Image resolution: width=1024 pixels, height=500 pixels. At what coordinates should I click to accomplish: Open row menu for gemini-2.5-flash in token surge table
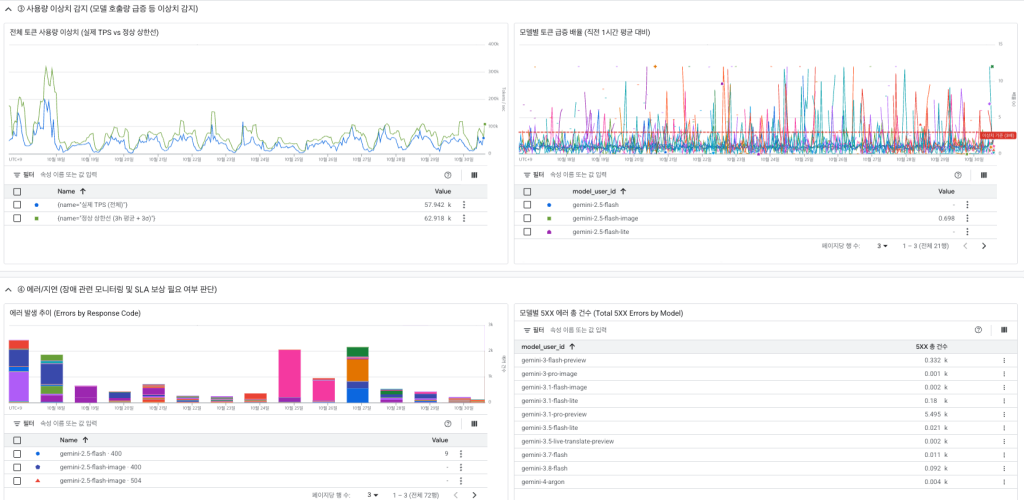[967, 204]
